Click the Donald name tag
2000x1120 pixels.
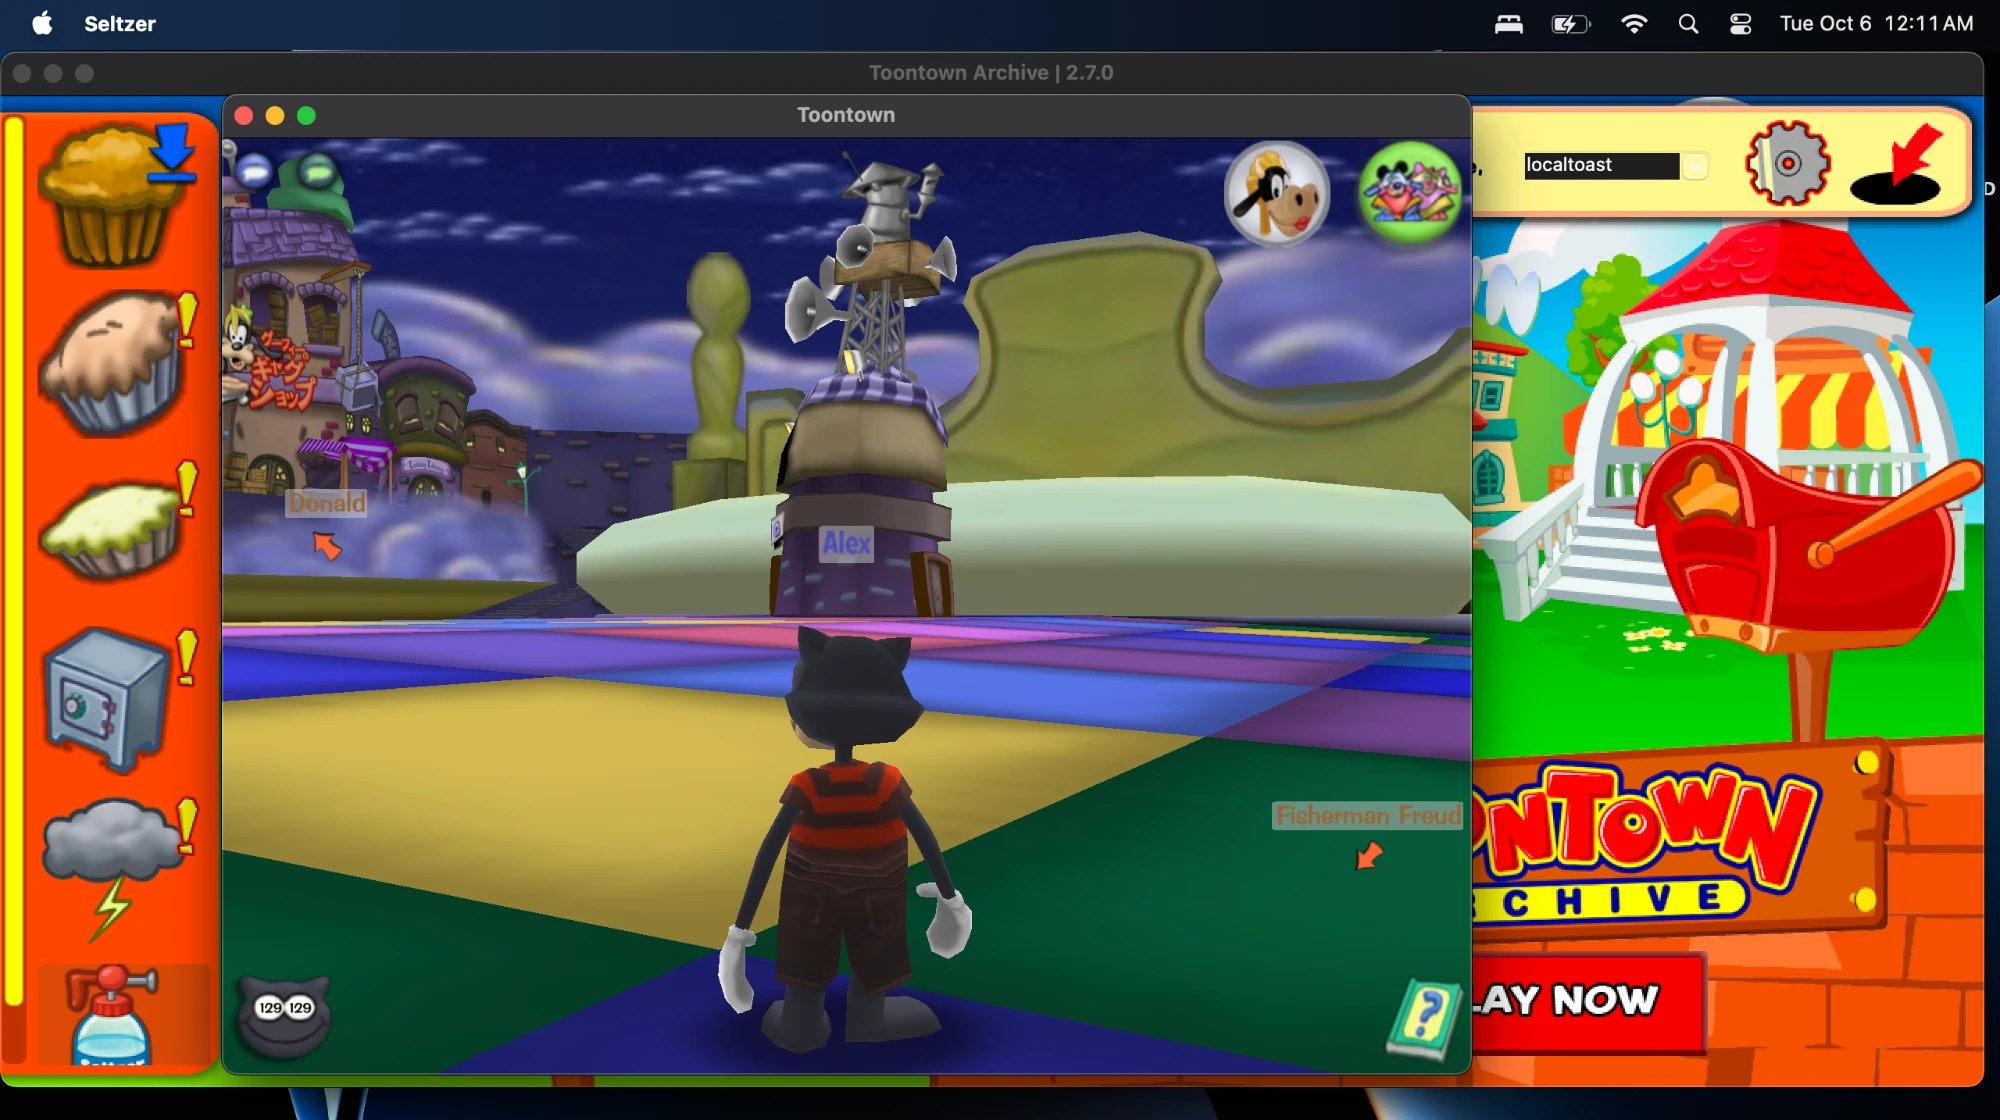(x=327, y=503)
